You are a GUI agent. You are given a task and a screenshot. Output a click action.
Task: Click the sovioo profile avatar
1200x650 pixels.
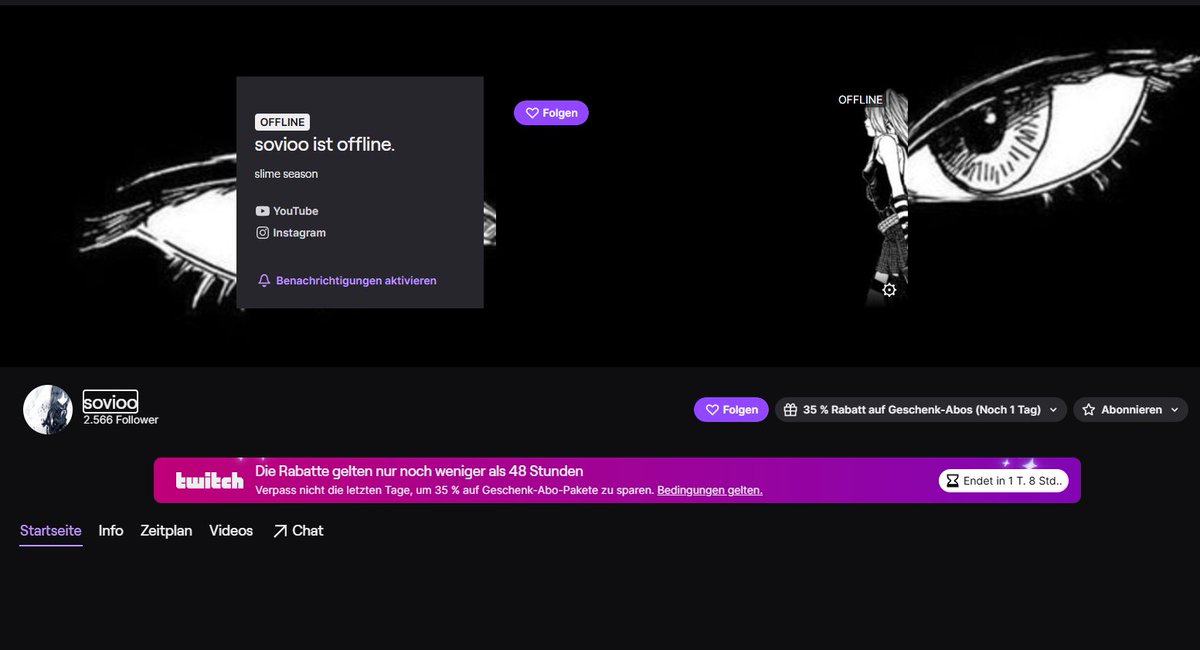point(48,410)
